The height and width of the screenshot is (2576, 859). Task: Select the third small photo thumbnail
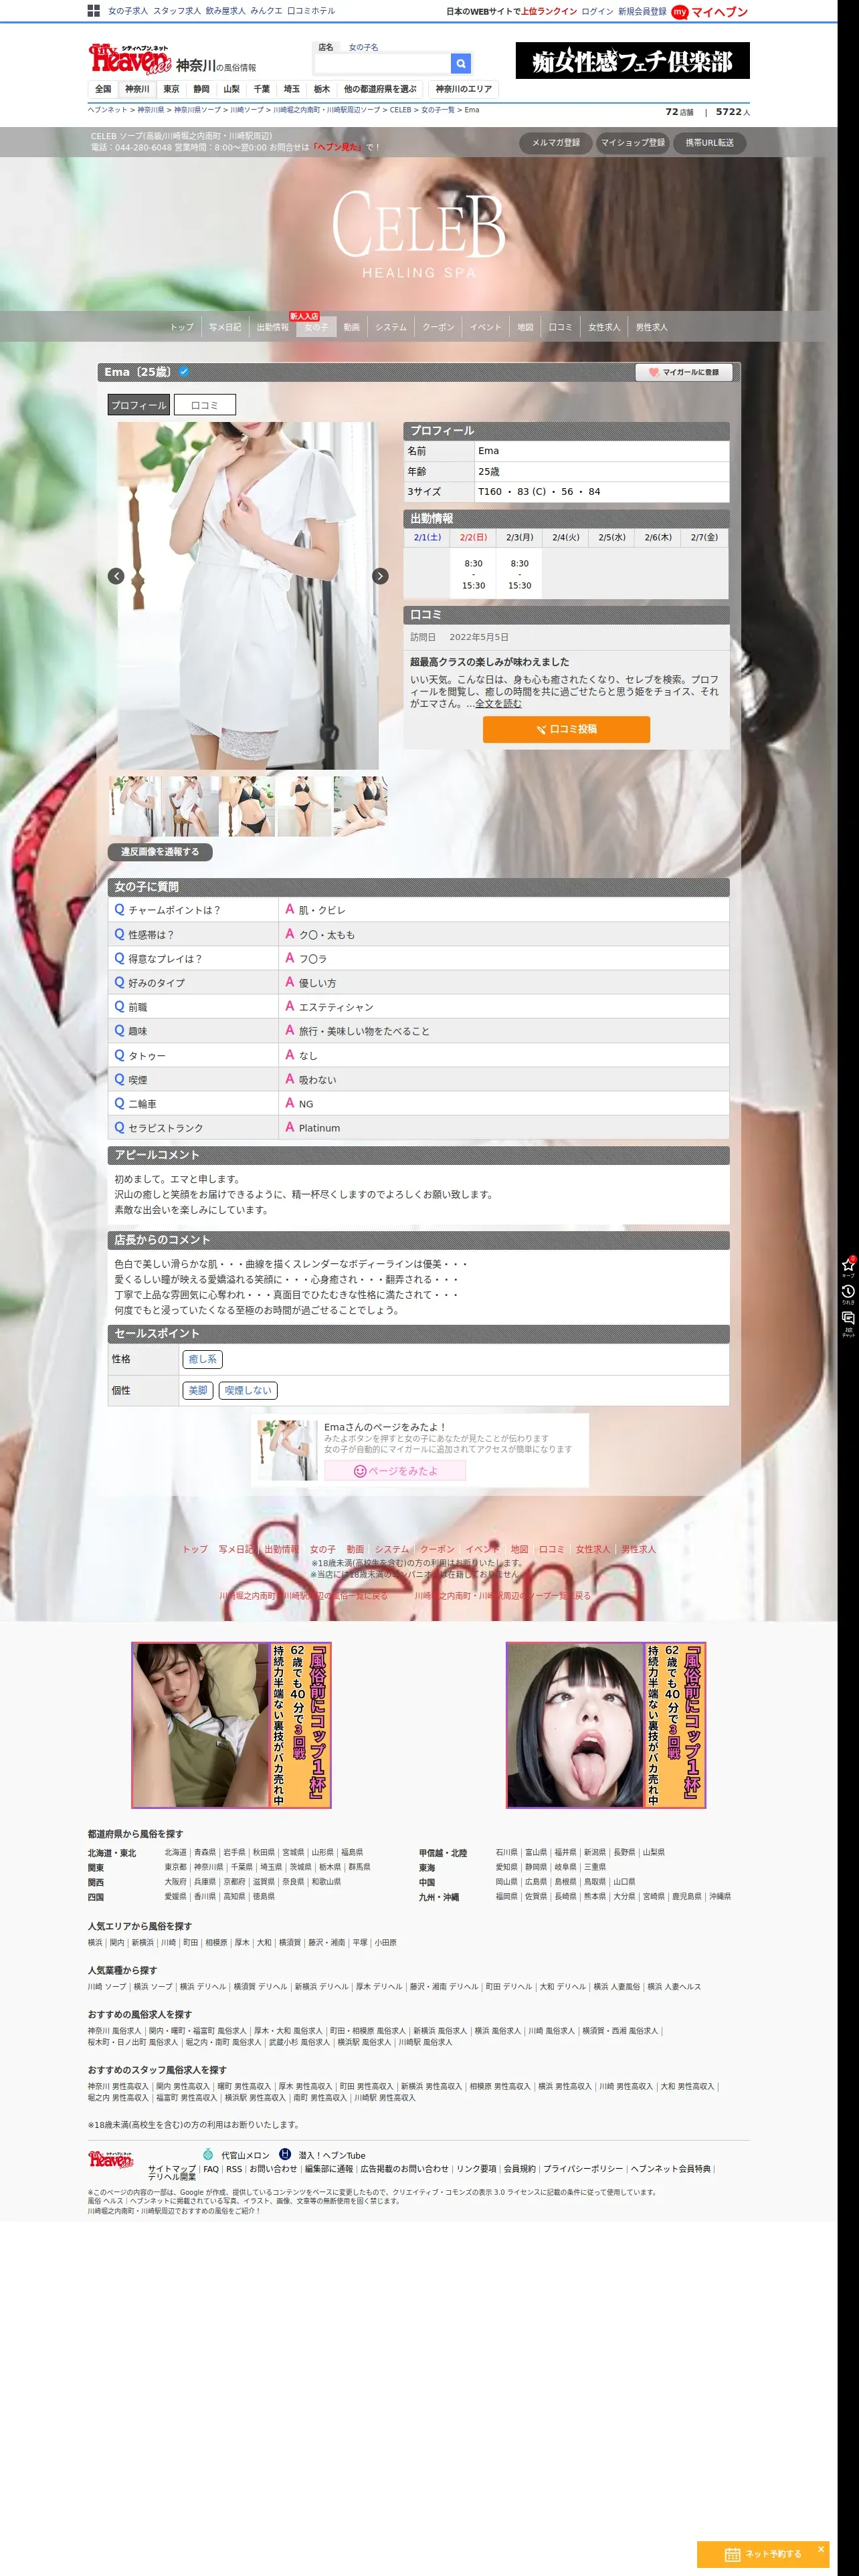click(x=247, y=806)
